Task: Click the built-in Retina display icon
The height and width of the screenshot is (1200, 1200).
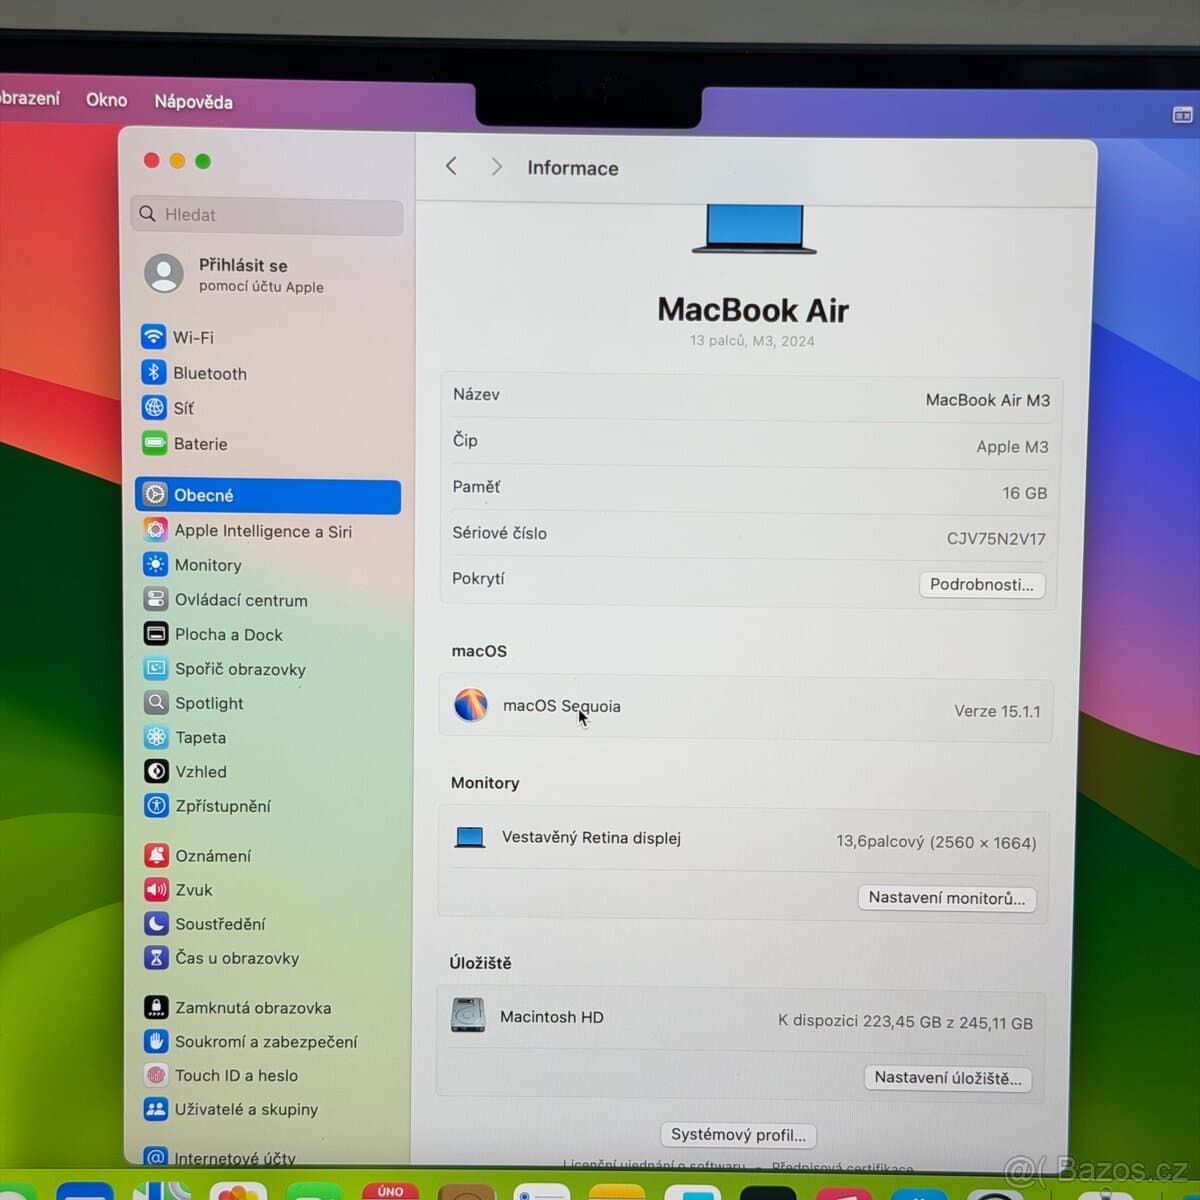Action: click(x=469, y=837)
